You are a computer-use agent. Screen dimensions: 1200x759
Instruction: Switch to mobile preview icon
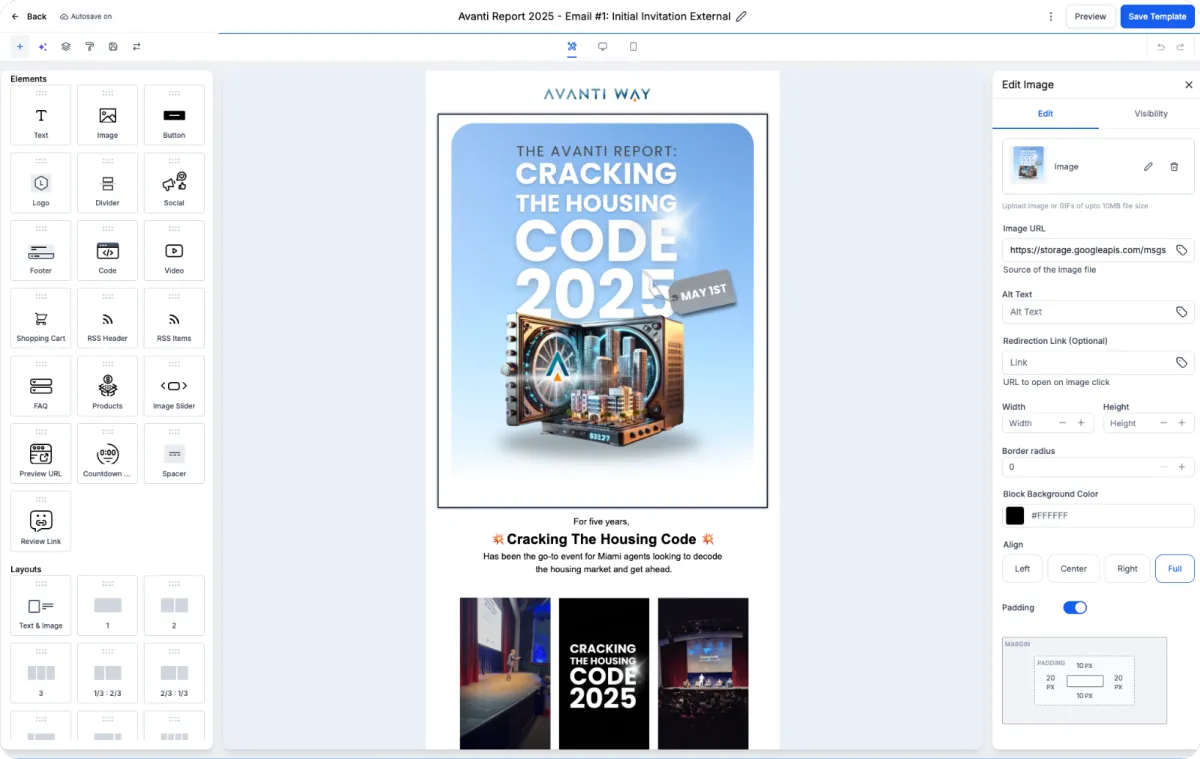(x=633, y=47)
